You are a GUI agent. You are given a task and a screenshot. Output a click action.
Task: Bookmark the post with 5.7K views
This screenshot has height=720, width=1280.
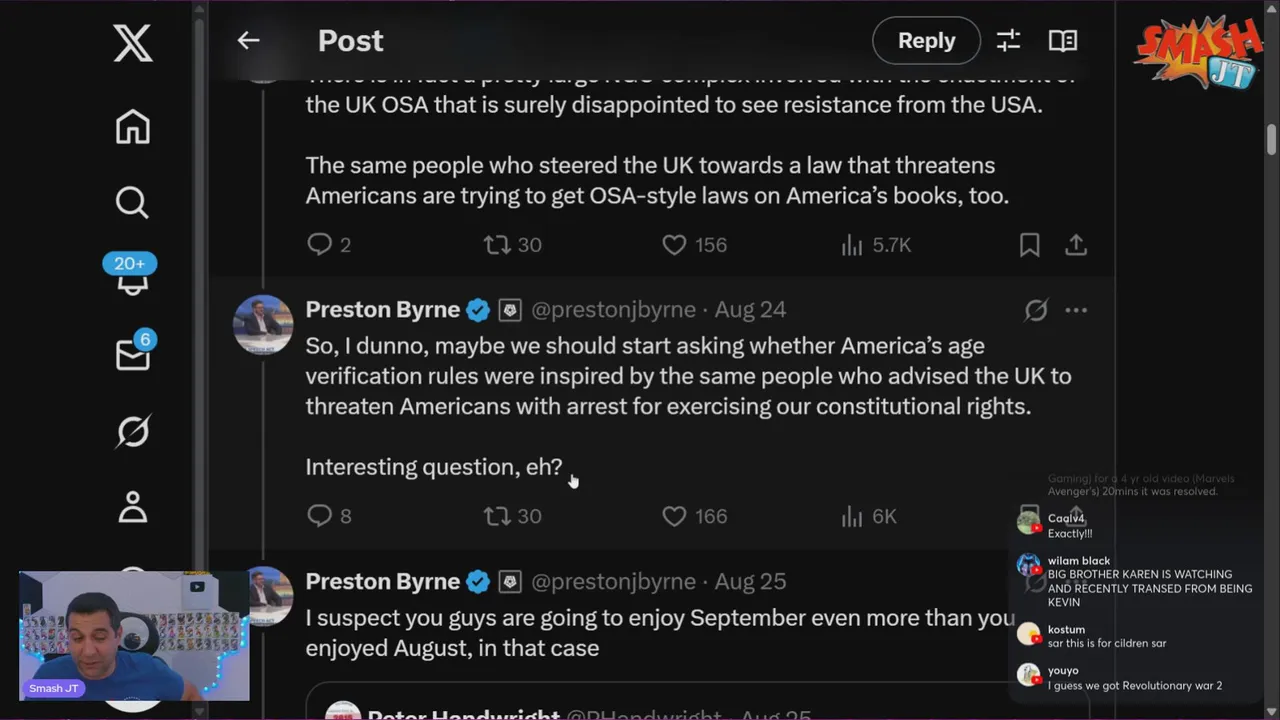1029,245
